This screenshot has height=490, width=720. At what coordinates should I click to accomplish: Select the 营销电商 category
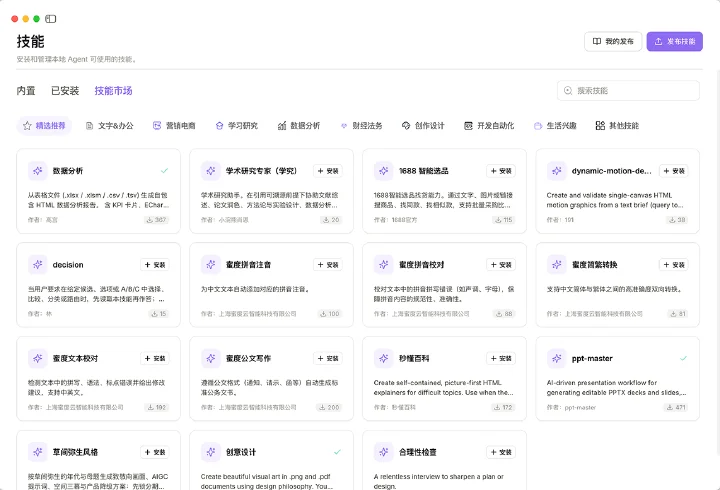(x=174, y=125)
